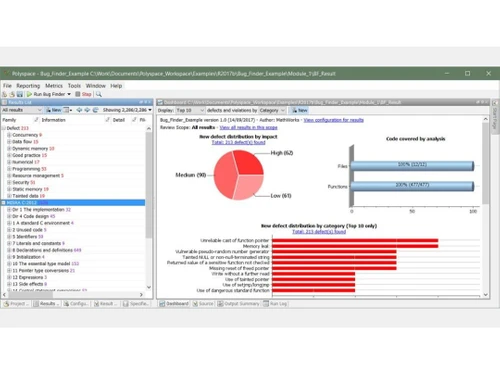The image size is (500, 375).
Task: Switch to the Project tab at bottom
Action: [16, 304]
